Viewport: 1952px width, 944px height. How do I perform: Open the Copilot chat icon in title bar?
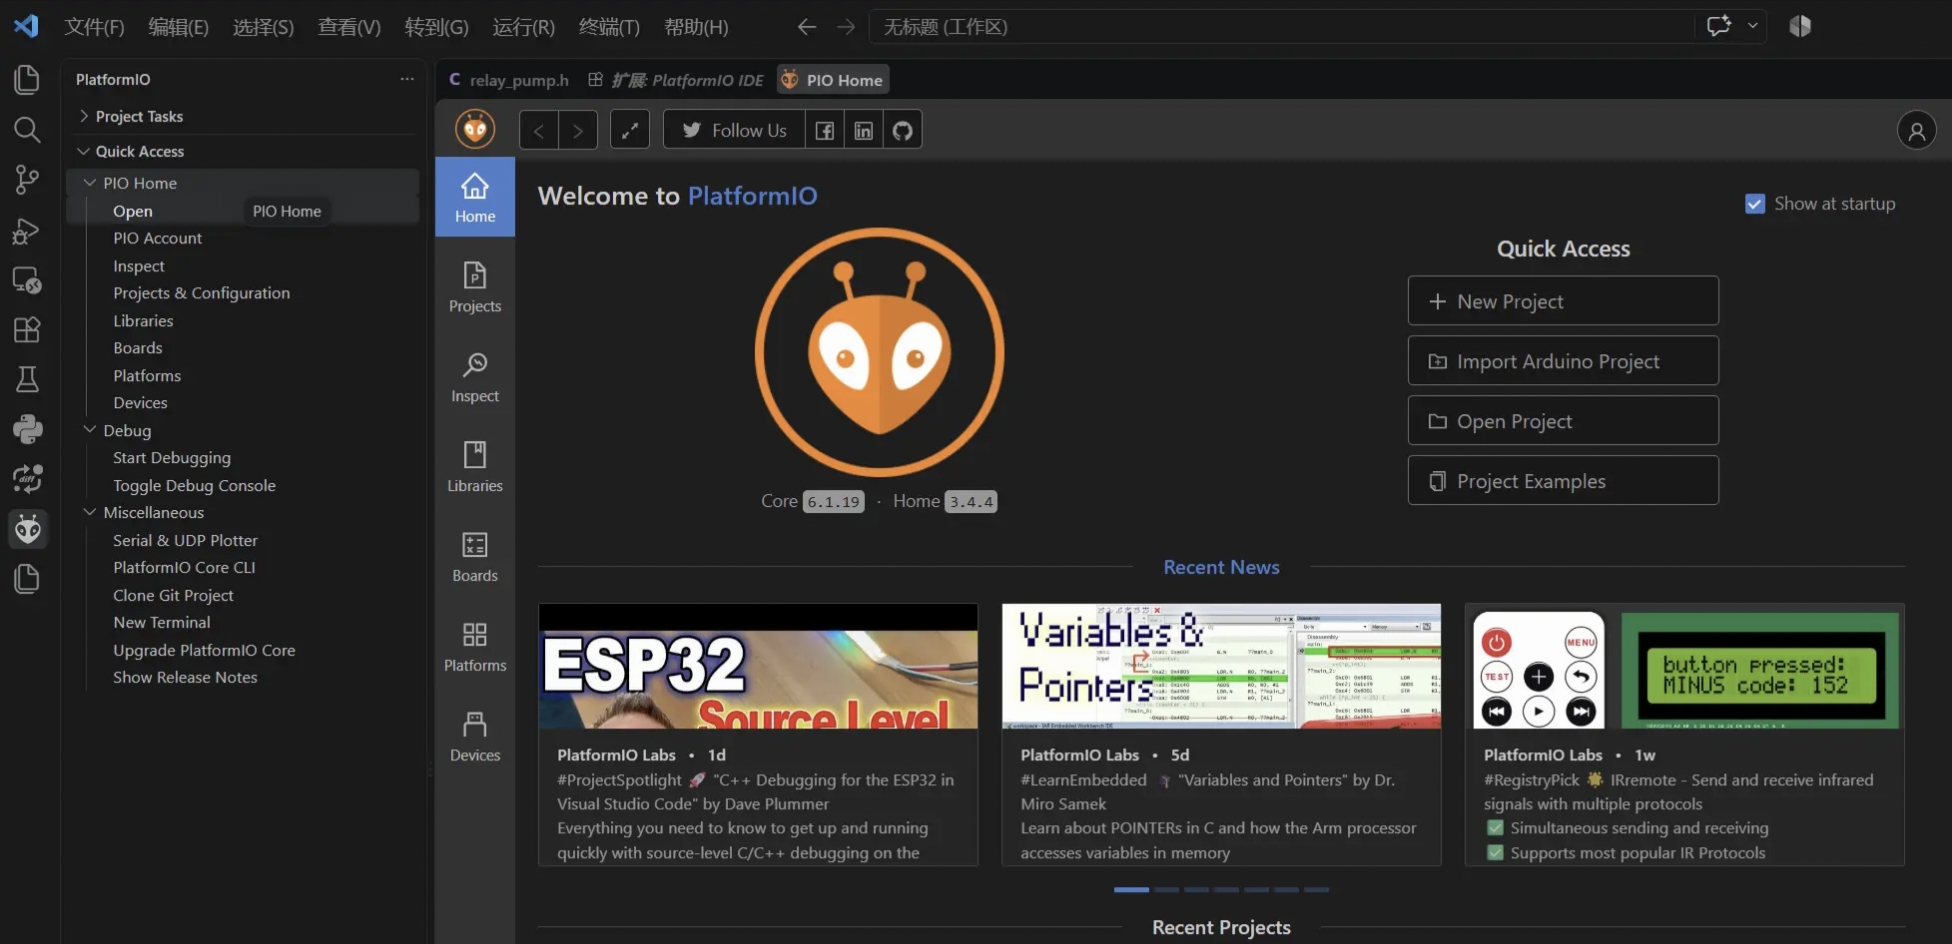point(1719,26)
